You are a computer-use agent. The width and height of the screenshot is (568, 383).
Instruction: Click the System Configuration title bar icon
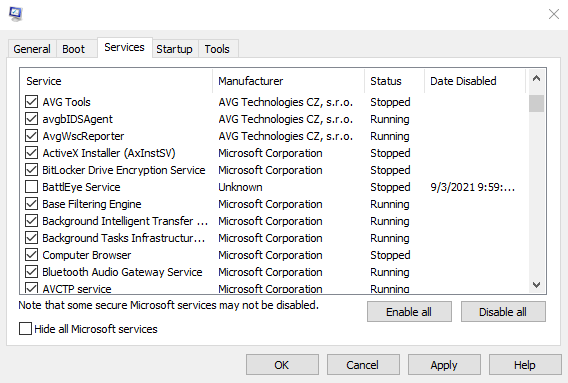tap(16, 14)
